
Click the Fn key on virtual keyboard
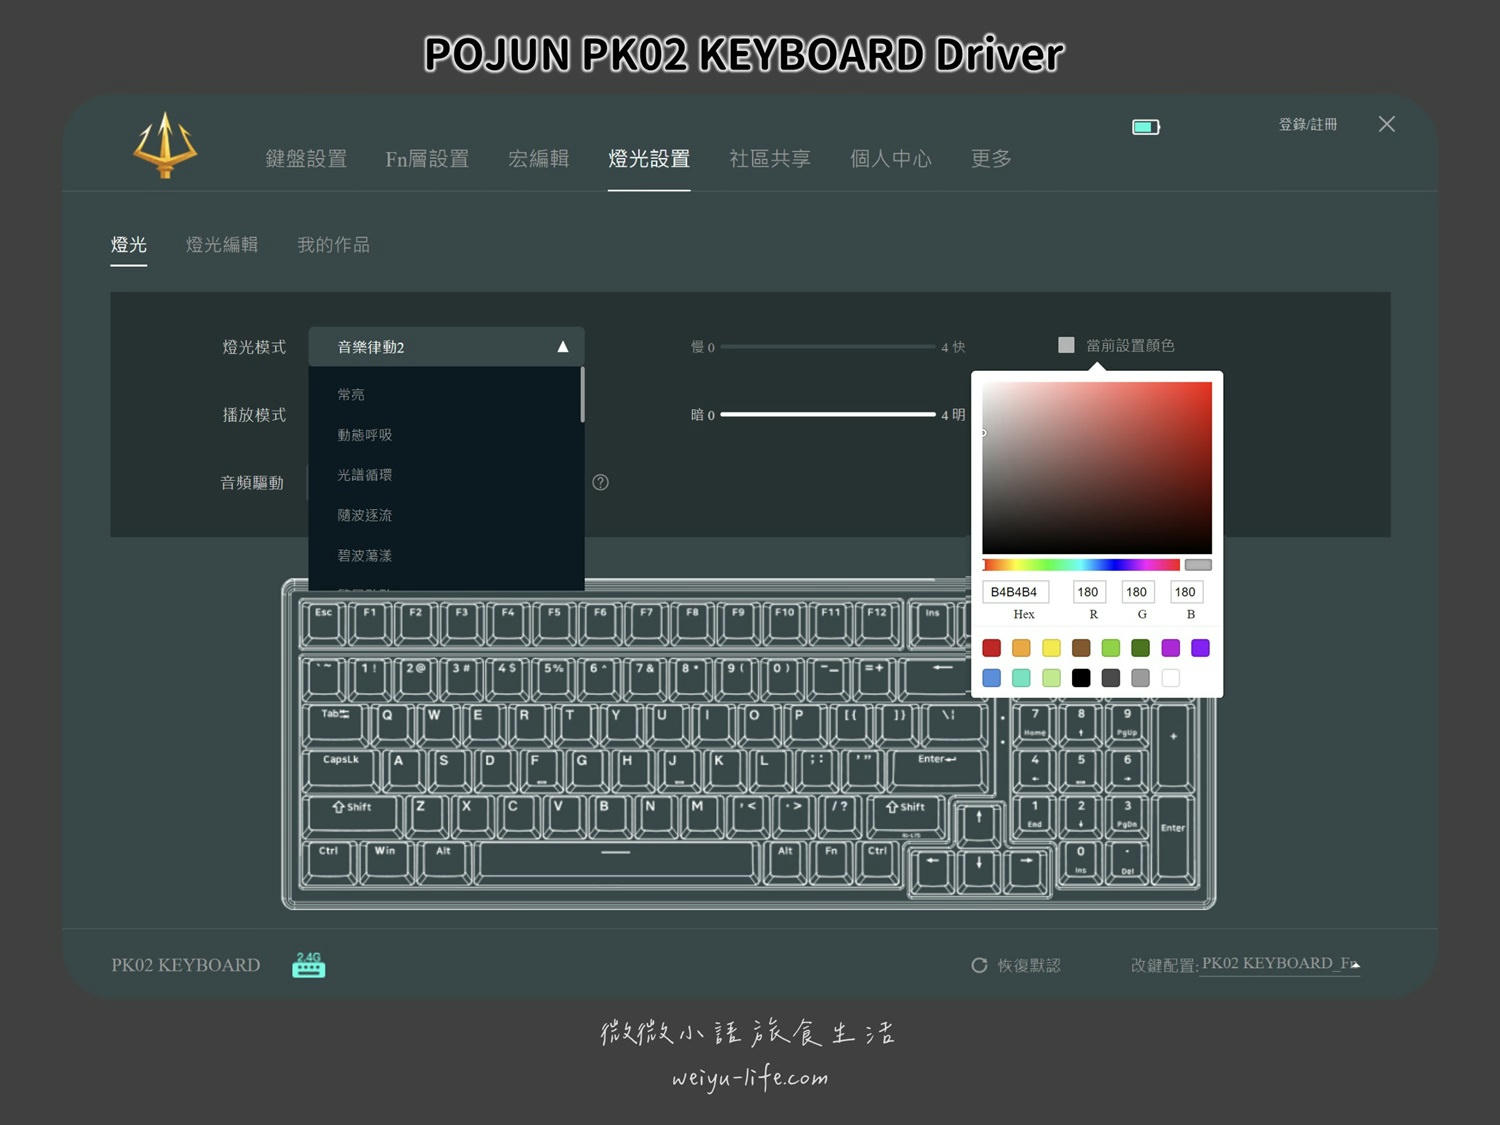(831, 862)
